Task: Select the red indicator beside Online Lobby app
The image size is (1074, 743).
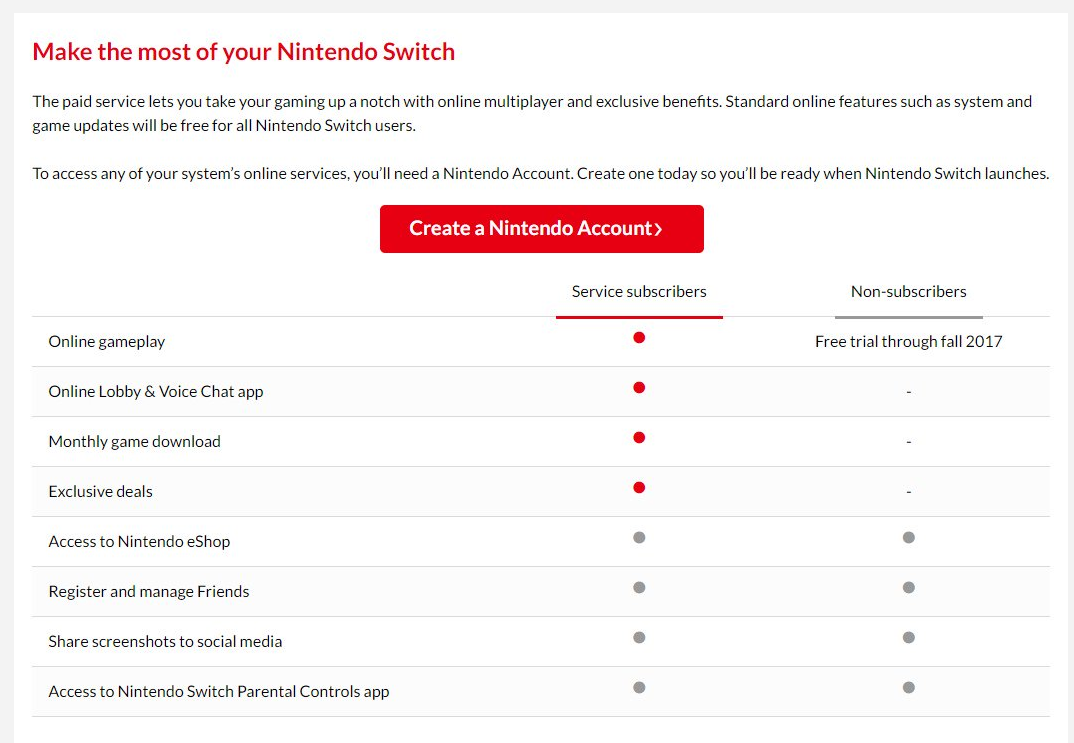Action: (x=639, y=388)
